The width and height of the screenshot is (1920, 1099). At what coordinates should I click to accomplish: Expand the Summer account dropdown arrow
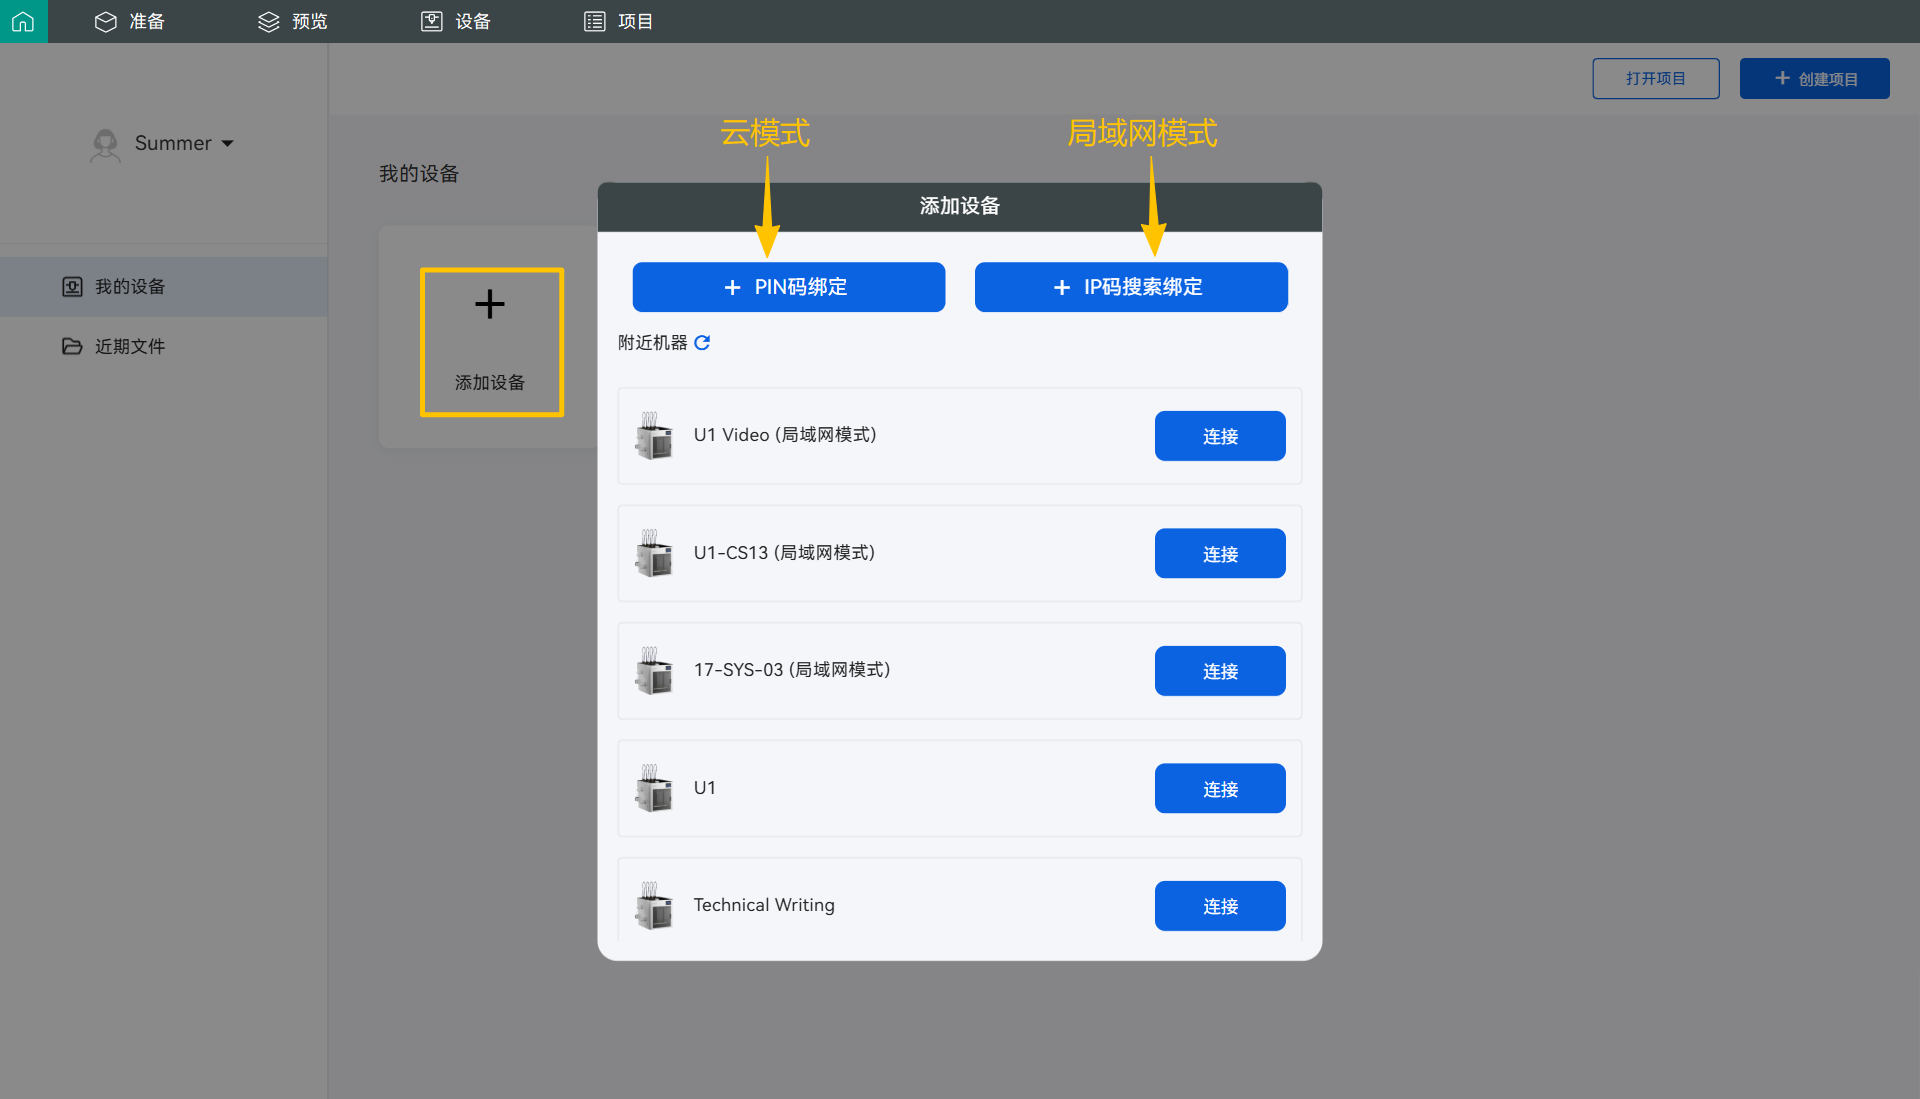pyautogui.click(x=228, y=144)
